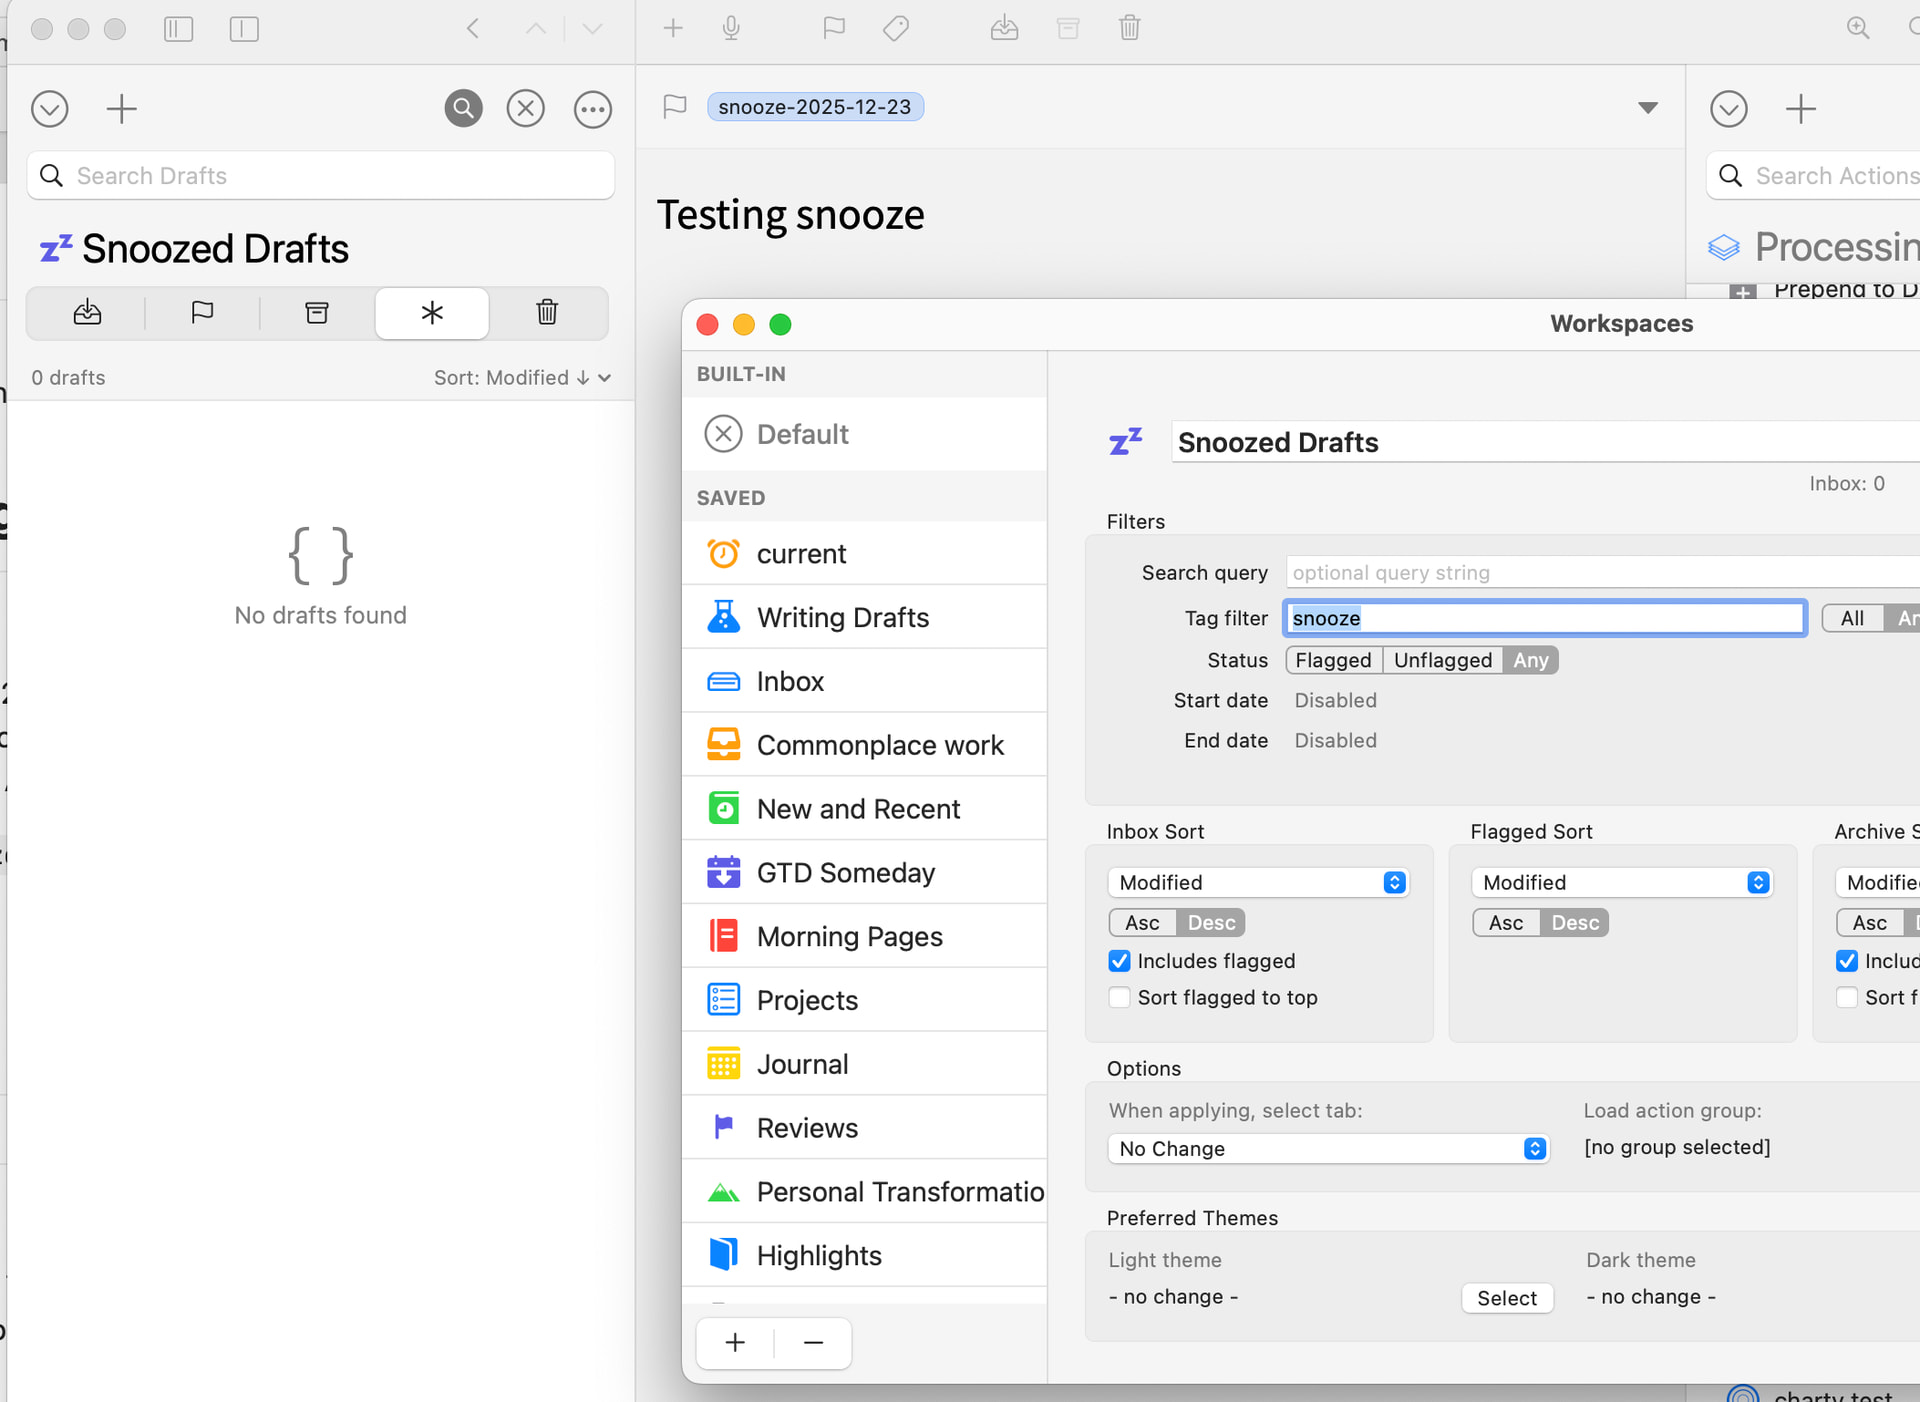This screenshot has height=1402, width=1920.
Task: Add a new workspace with plus button
Action: click(x=735, y=1342)
